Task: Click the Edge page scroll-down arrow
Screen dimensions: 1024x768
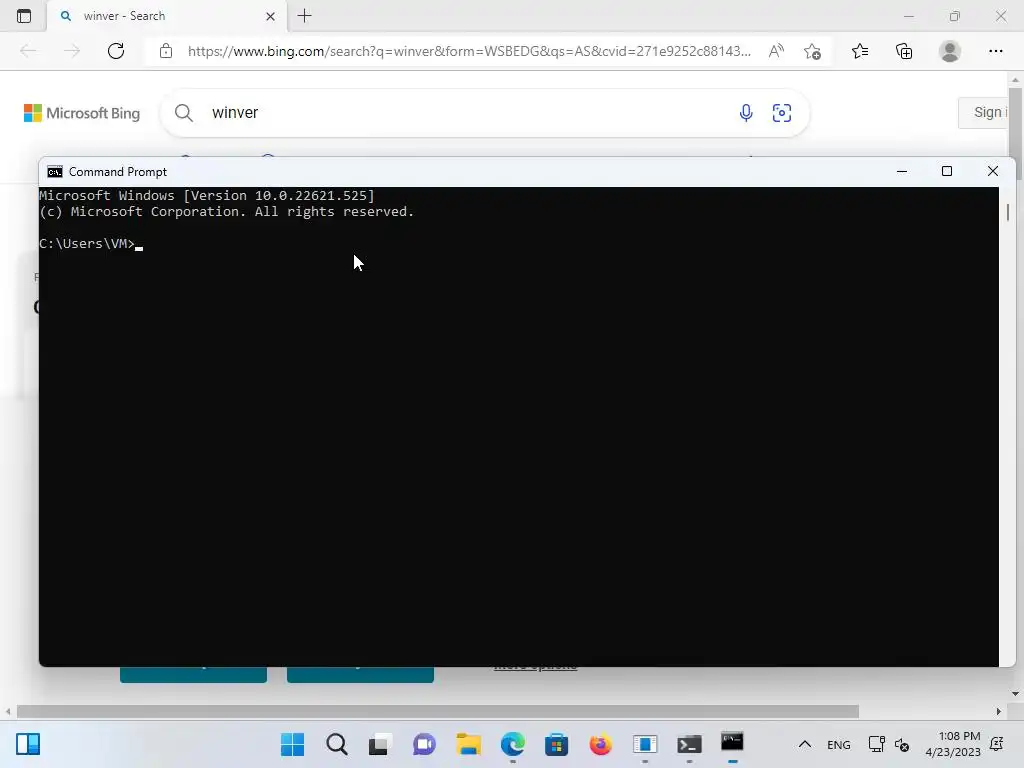Action: pos(1015,694)
